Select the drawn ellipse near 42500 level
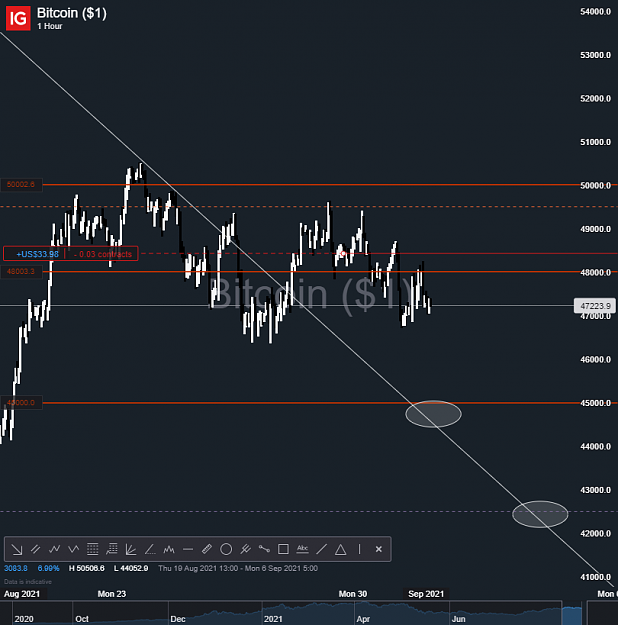The height and width of the screenshot is (625, 618). [x=540, y=514]
